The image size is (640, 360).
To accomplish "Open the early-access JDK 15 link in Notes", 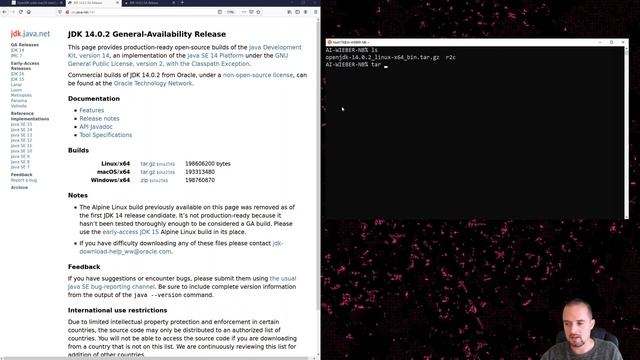I will tap(131, 232).
